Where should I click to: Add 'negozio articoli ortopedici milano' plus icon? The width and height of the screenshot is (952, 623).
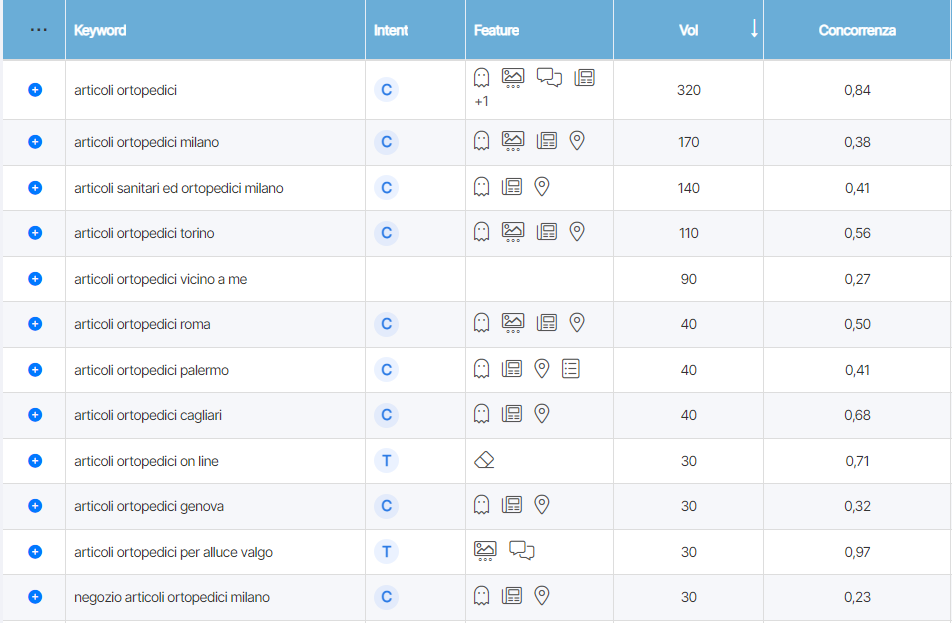pos(35,597)
